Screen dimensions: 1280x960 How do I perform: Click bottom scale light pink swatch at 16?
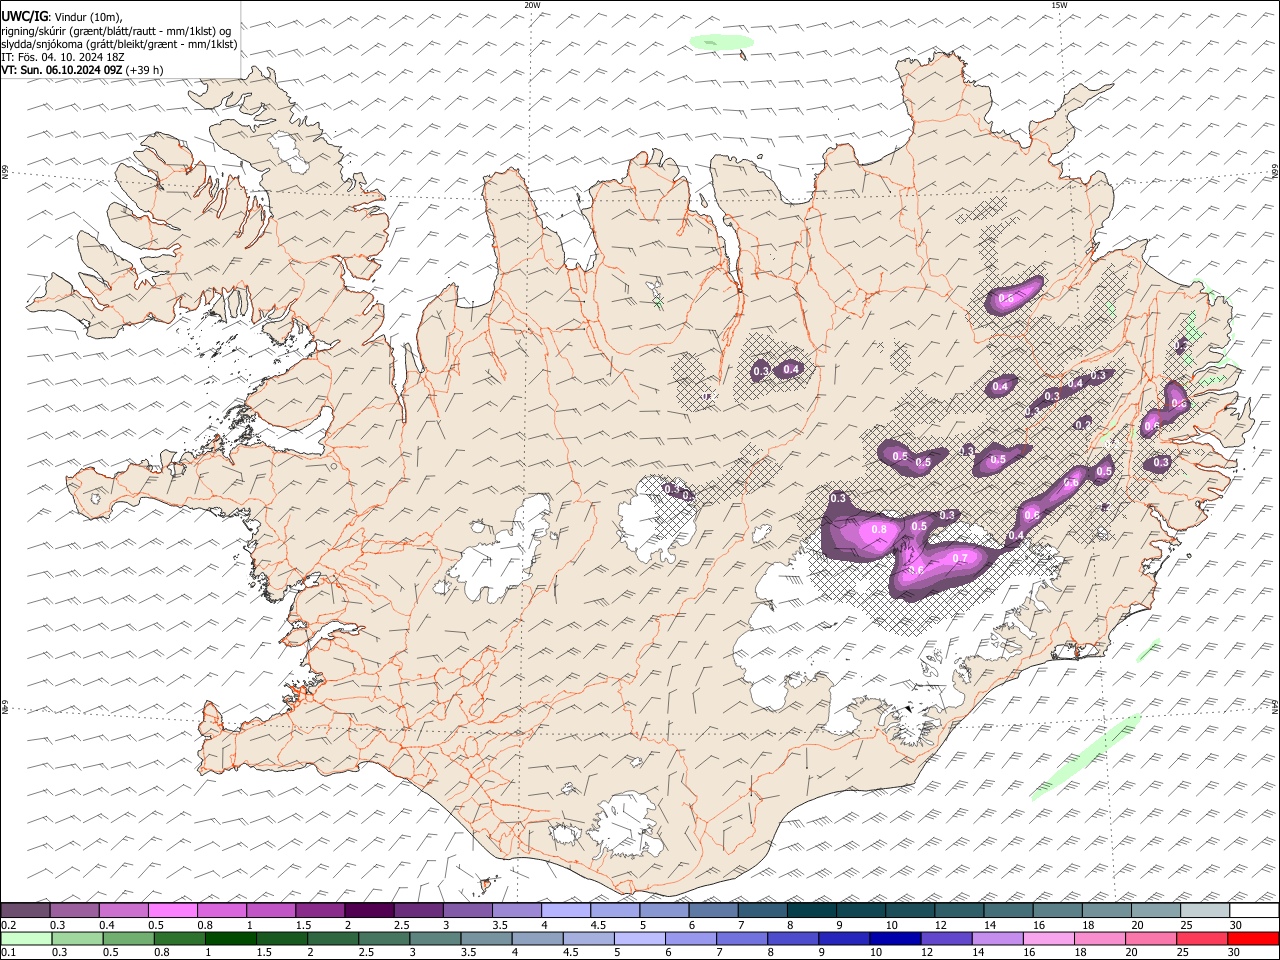[1047, 938]
